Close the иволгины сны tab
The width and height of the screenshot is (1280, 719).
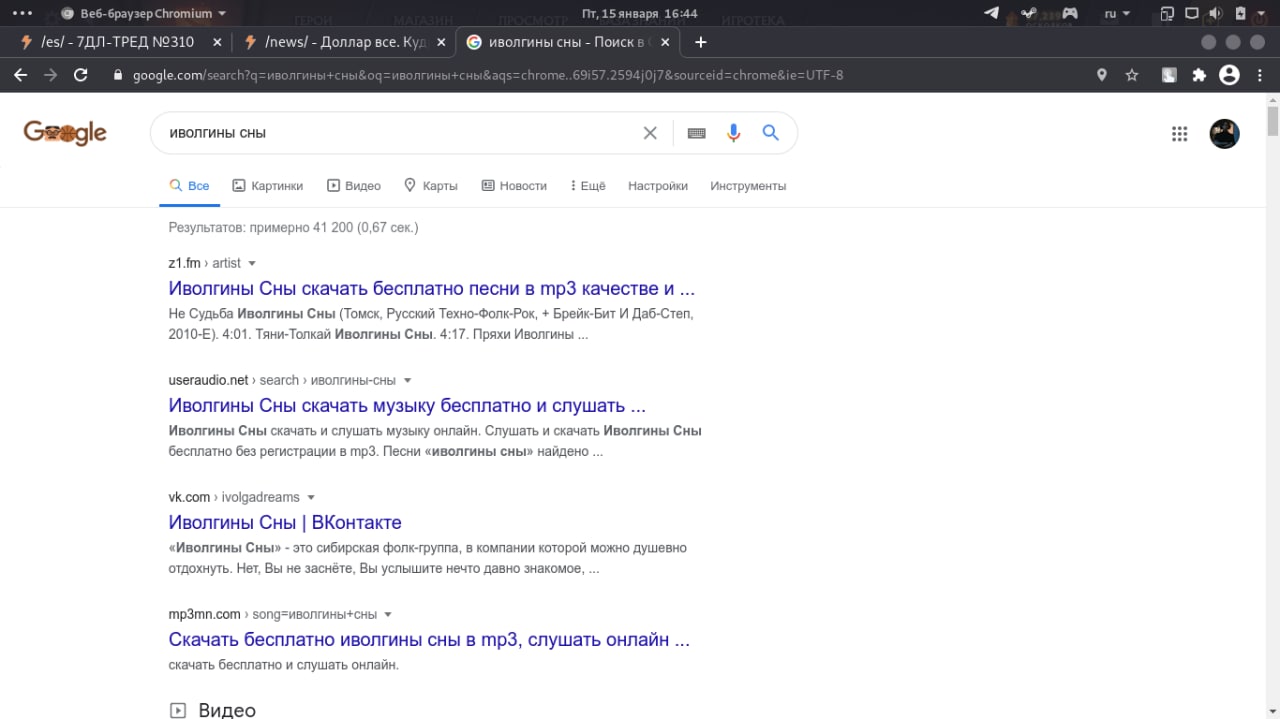tap(664, 42)
